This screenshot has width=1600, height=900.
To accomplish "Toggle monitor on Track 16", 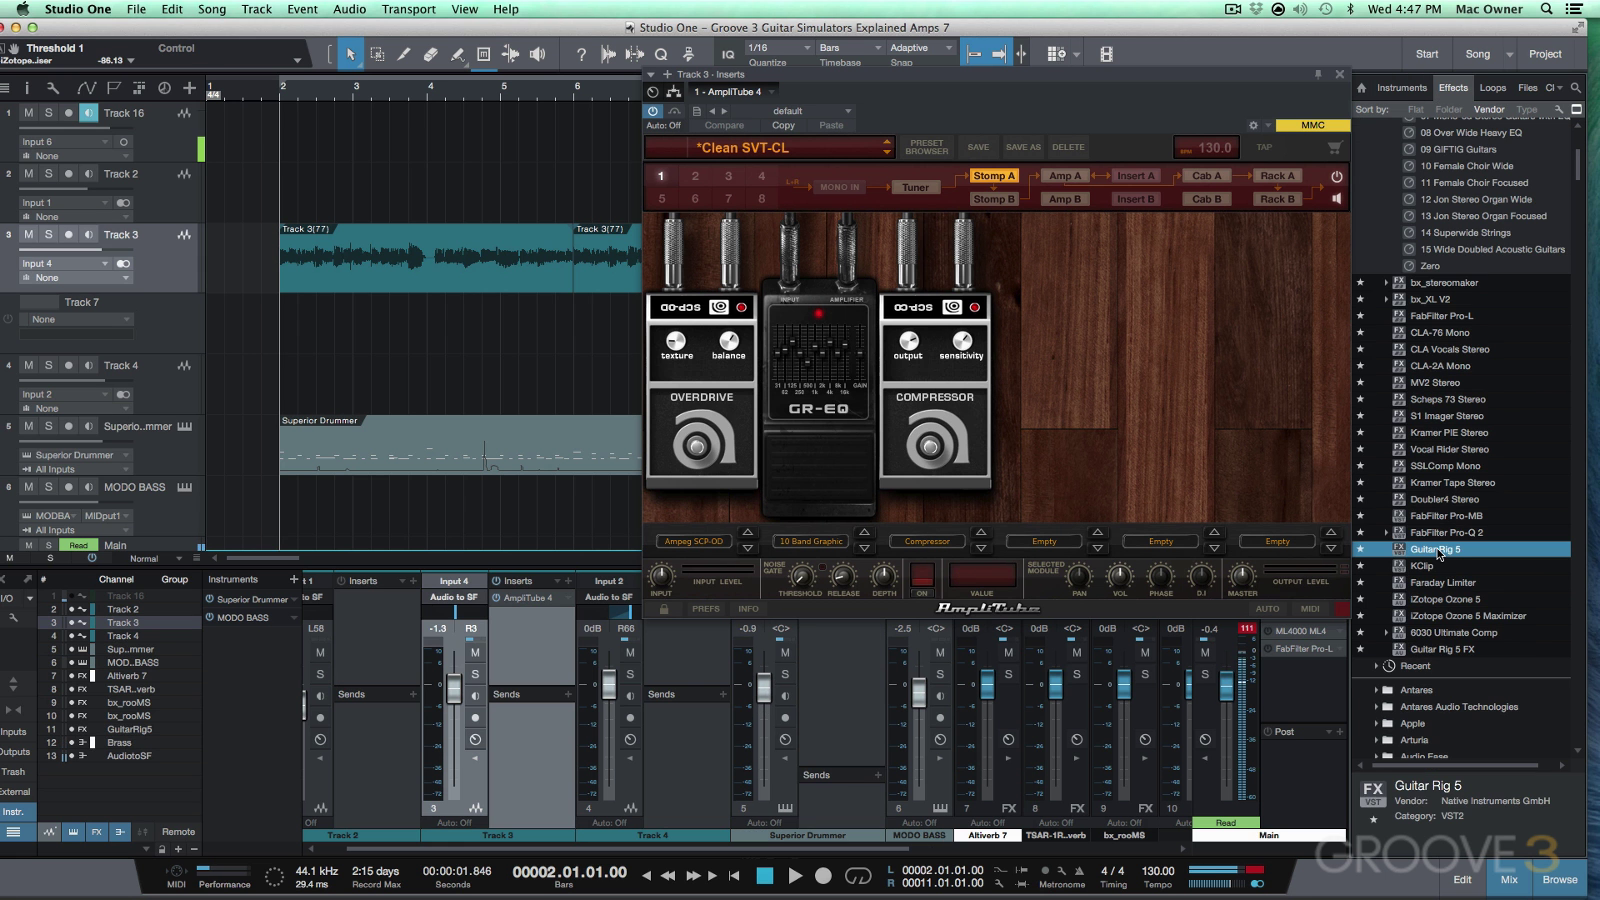I will coord(89,113).
